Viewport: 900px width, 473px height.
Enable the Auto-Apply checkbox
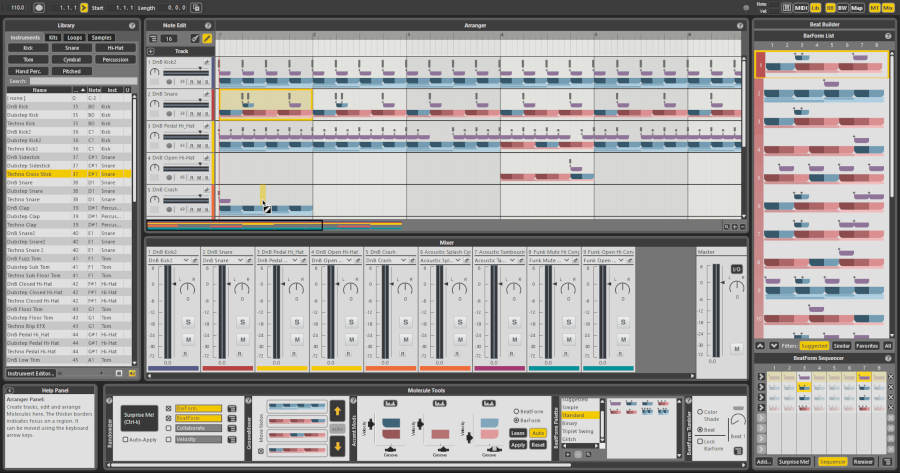[x=126, y=440]
